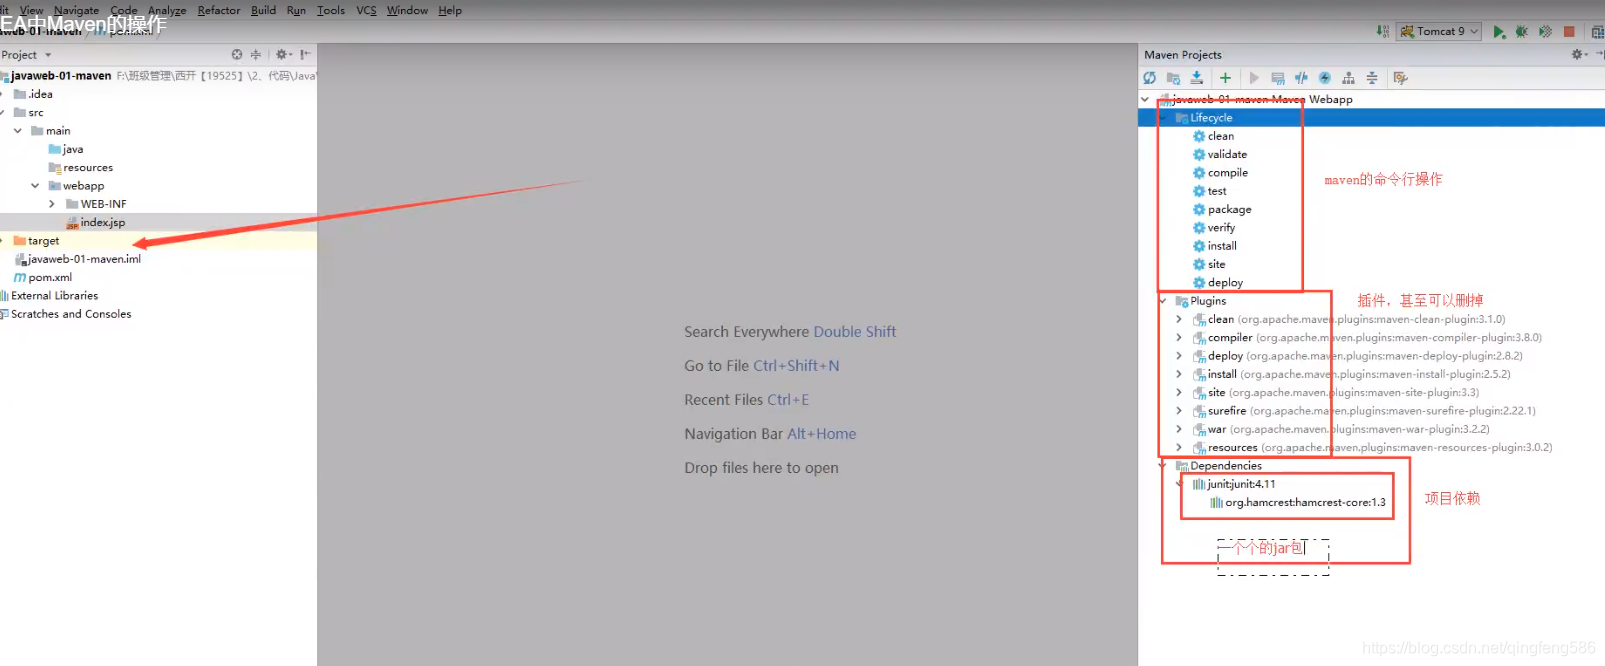Expand the WEB-INF folder
The image size is (1605, 666).
pyautogui.click(x=52, y=204)
